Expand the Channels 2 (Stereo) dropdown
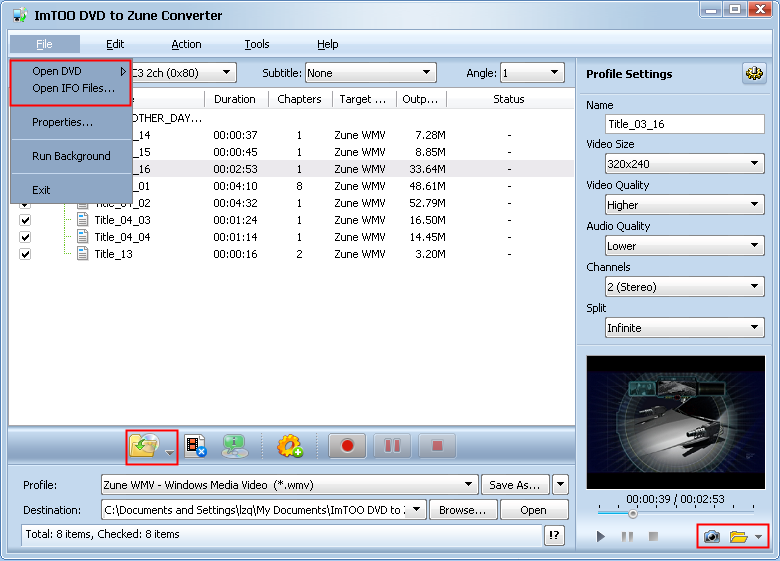780x561 pixels. (x=684, y=286)
